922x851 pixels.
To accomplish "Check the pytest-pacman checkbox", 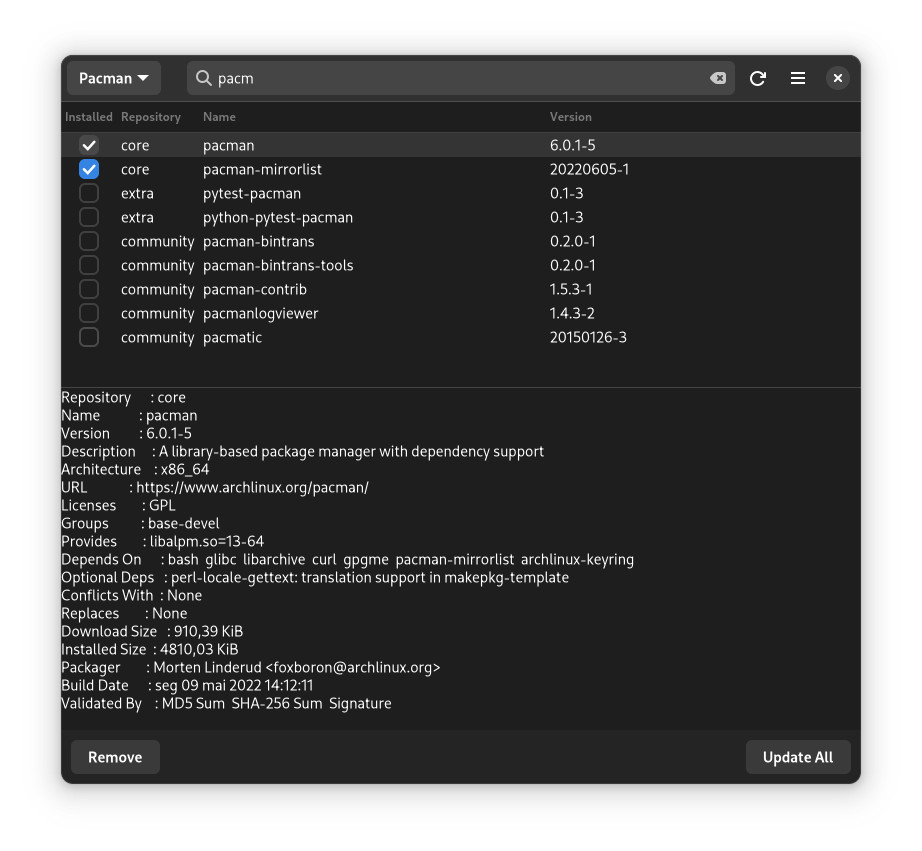I will [x=89, y=193].
